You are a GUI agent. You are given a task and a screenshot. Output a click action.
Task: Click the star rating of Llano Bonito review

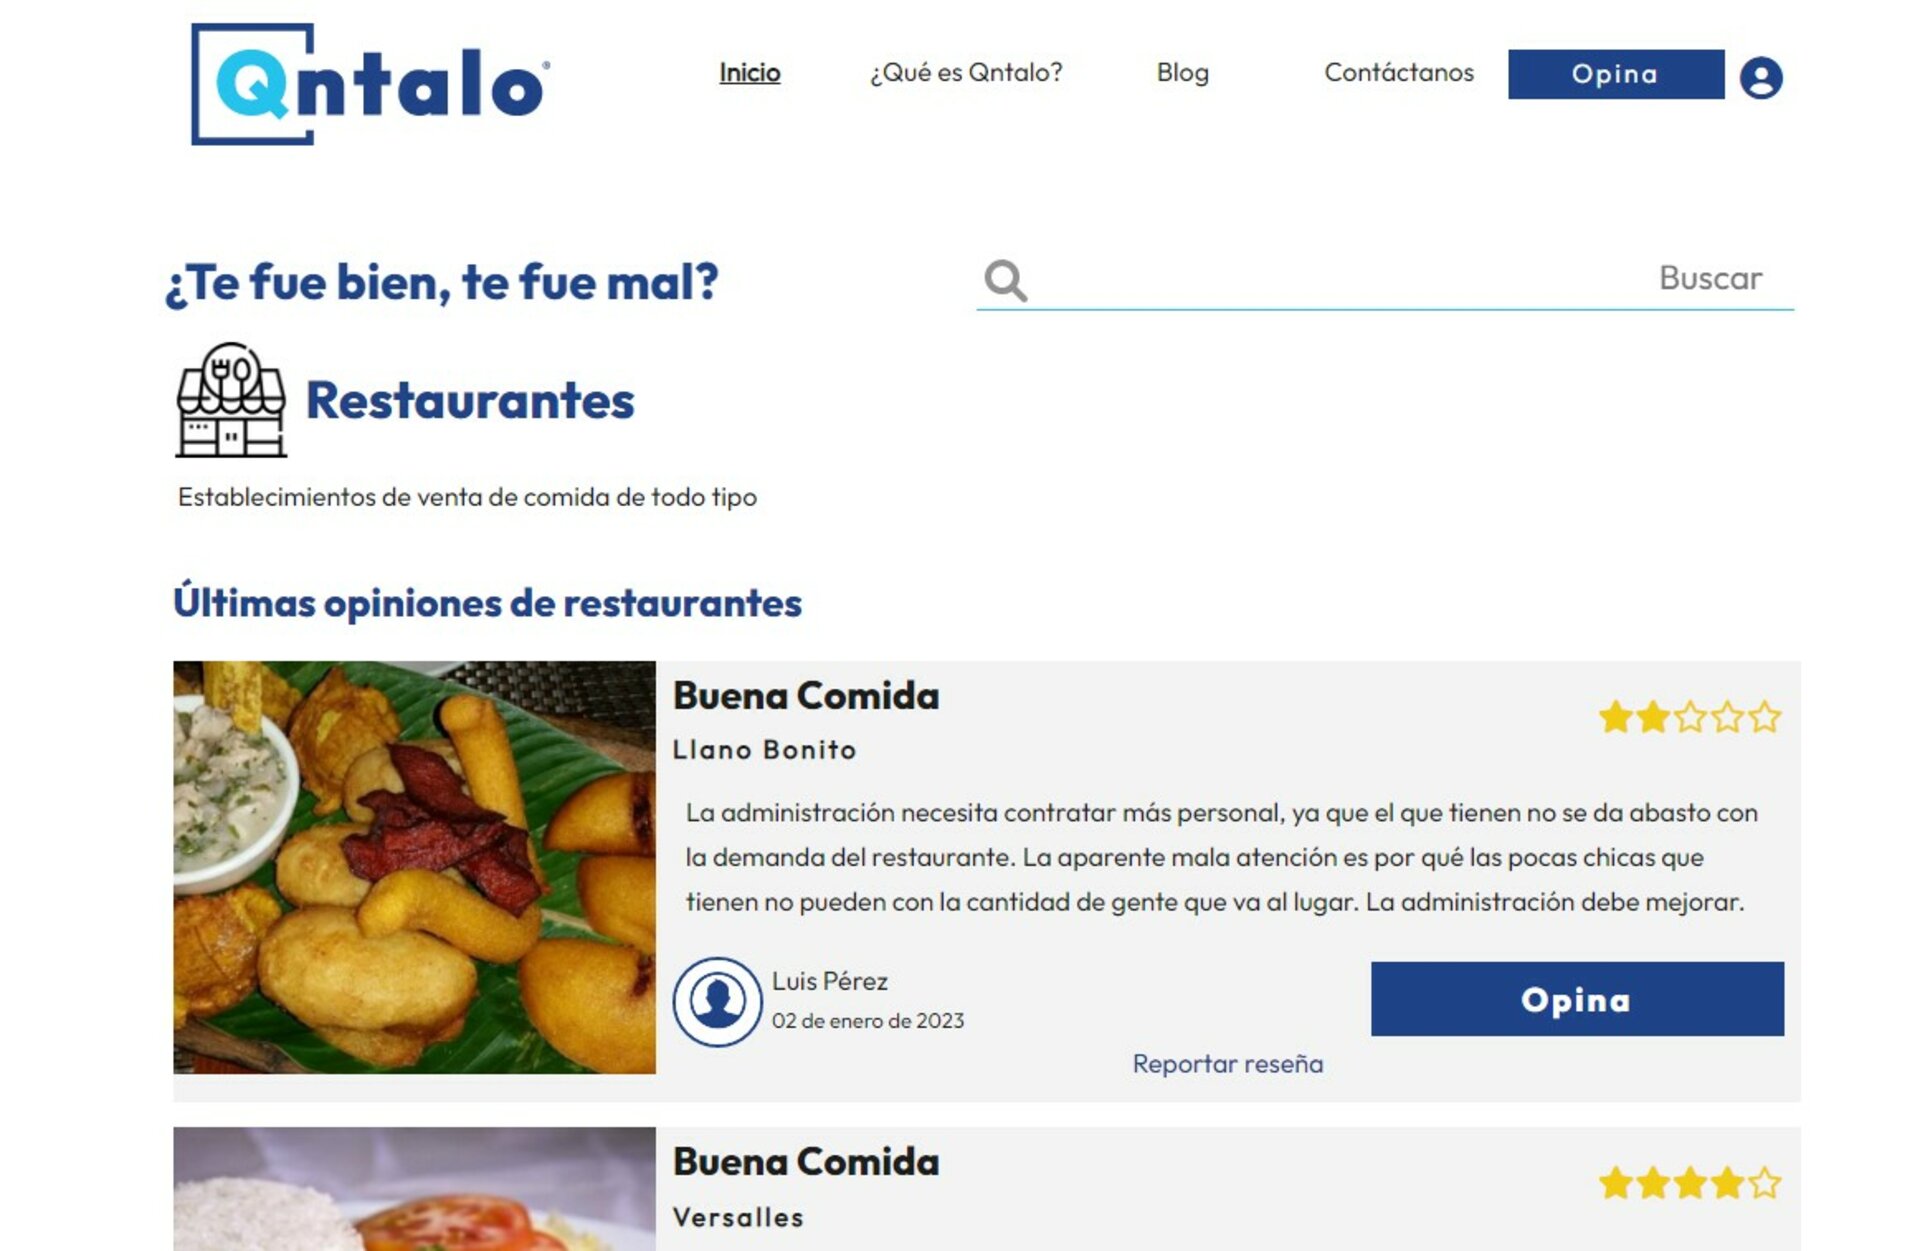pos(1690,717)
